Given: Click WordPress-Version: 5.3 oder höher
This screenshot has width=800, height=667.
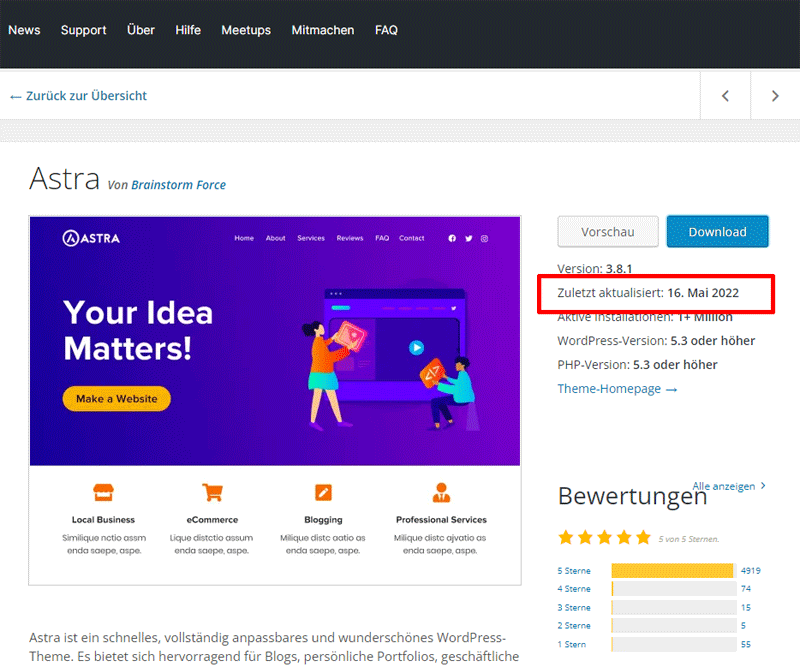Looking at the screenshot, I should [656, 340].
